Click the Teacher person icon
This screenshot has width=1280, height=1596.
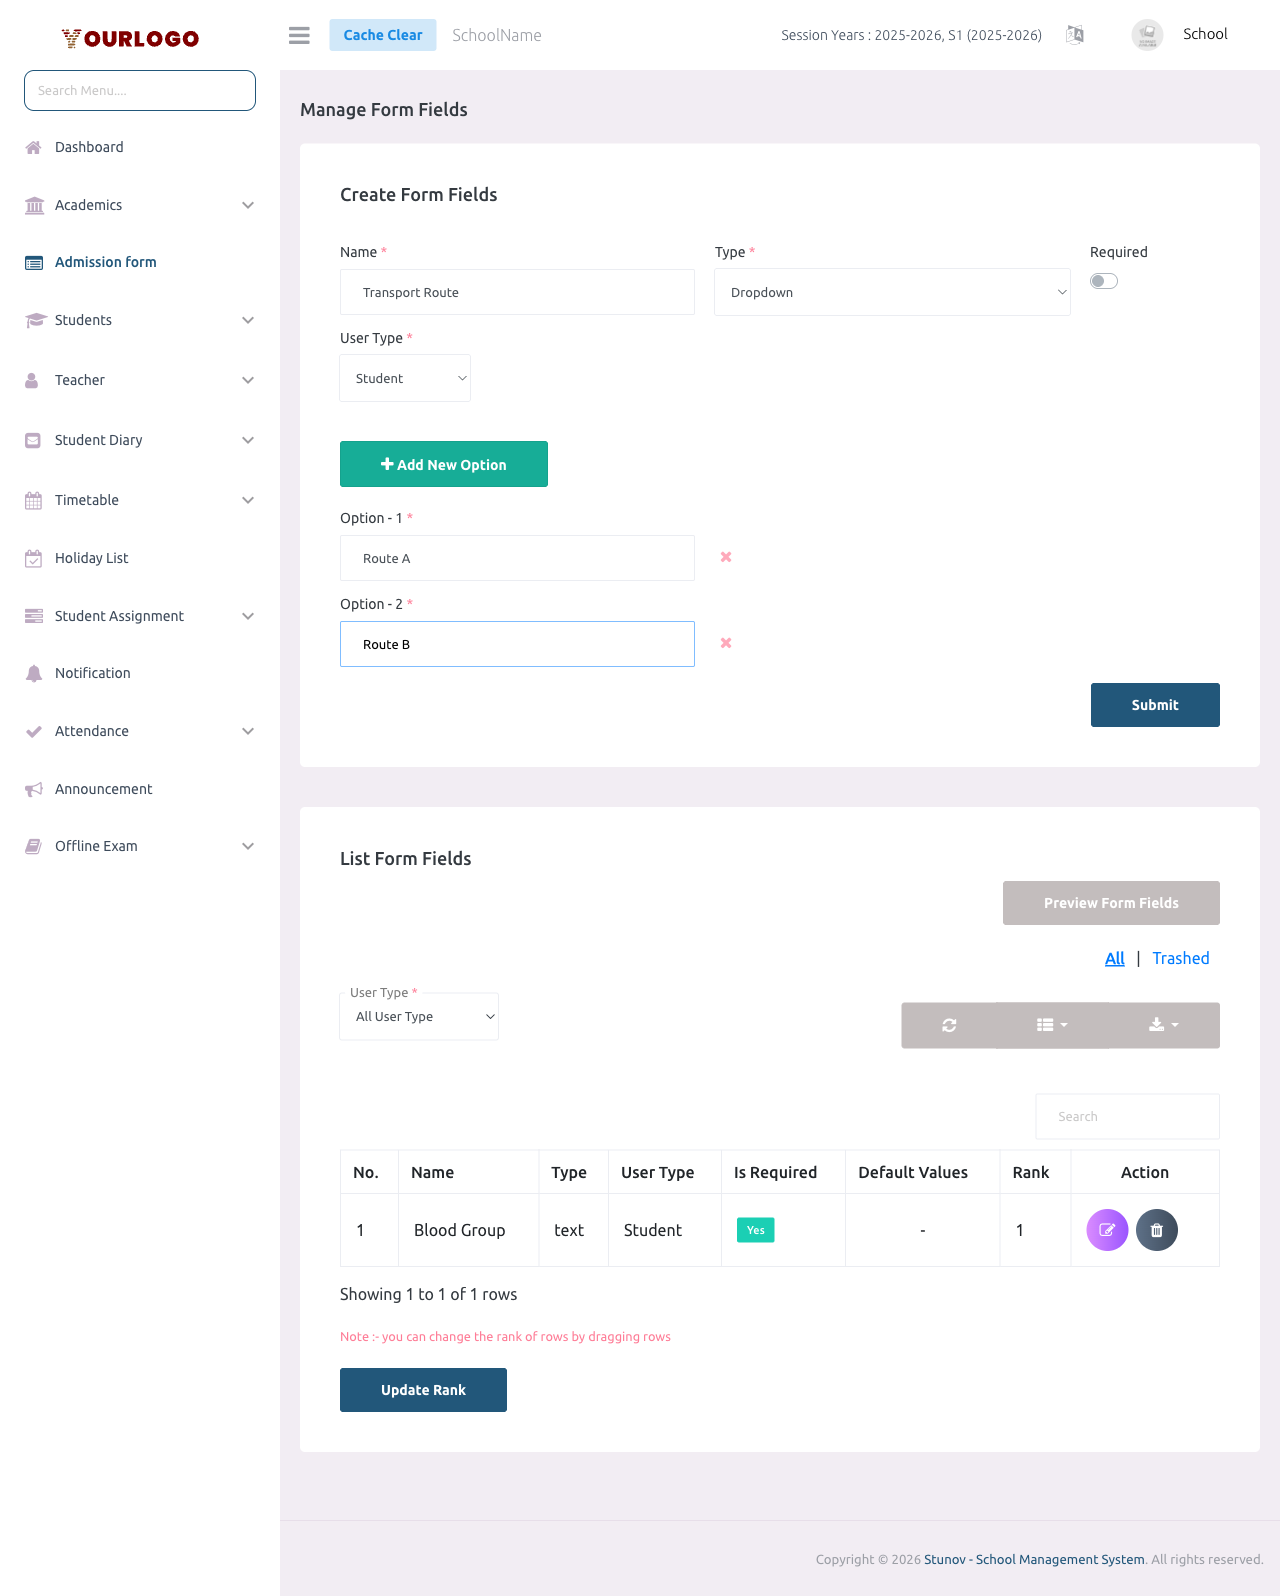coord(32,380)
